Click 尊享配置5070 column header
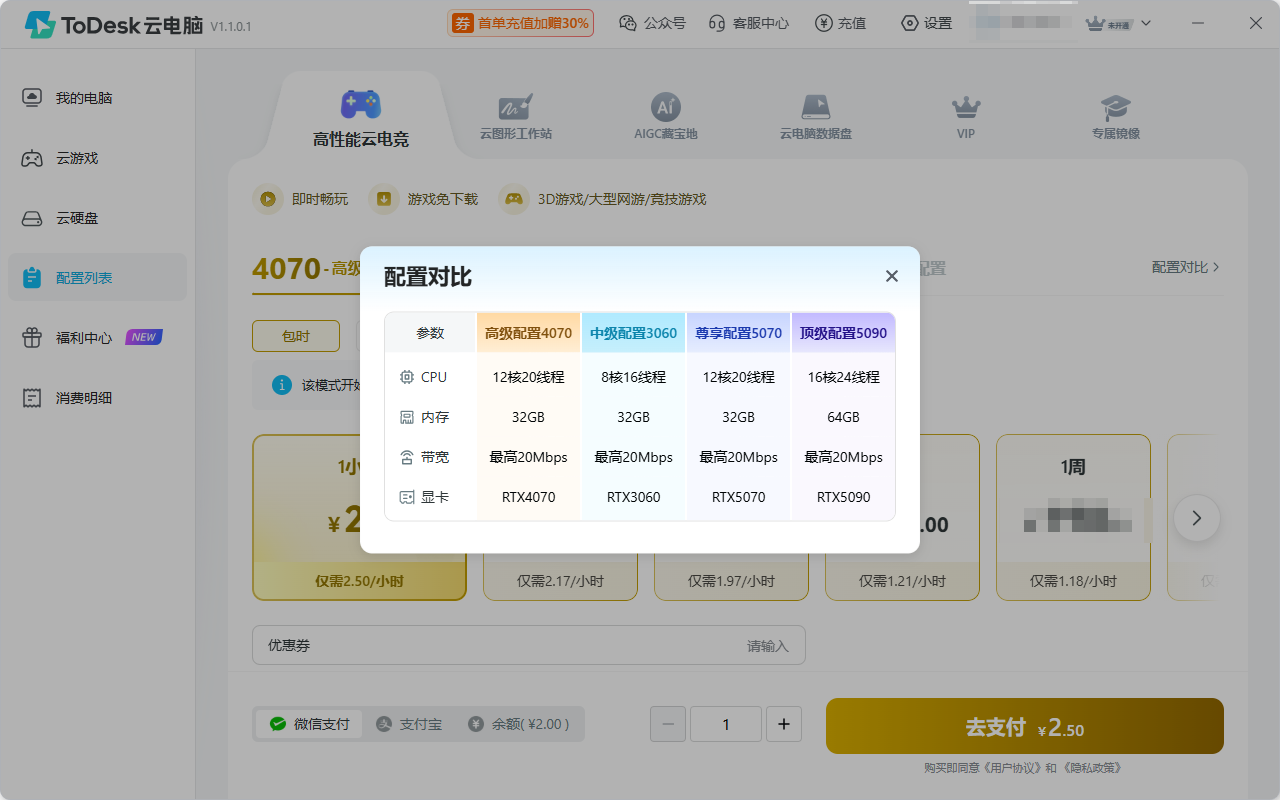The image size is (1280, 800). click(738, 333)
